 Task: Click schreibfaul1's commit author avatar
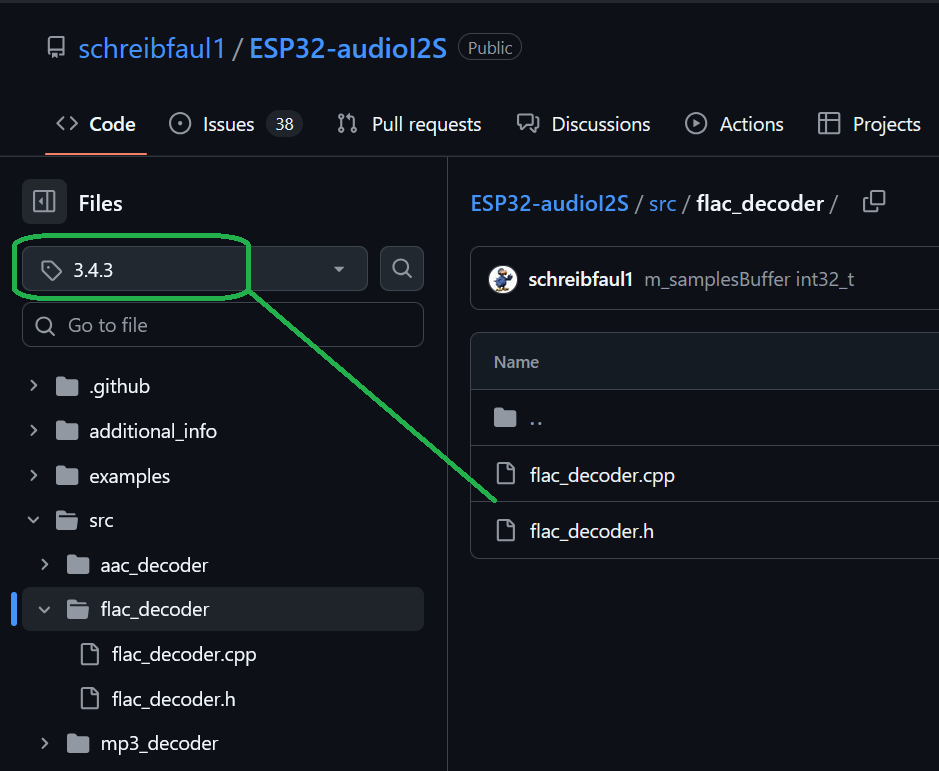click(x=502, y=279)
